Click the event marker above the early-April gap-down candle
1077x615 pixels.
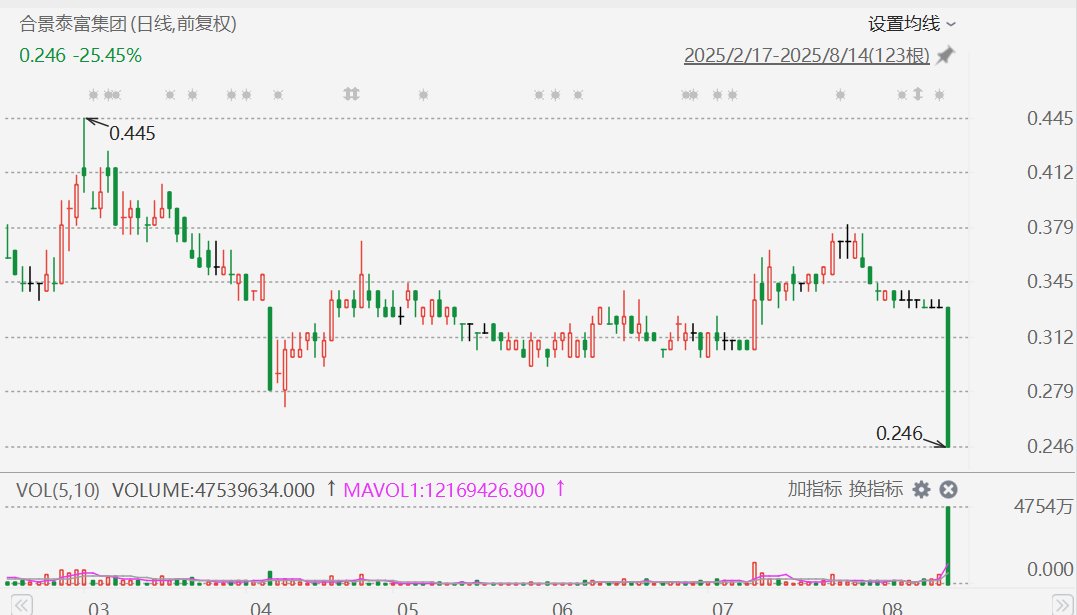pyautogui.click(x=278, y=95)
